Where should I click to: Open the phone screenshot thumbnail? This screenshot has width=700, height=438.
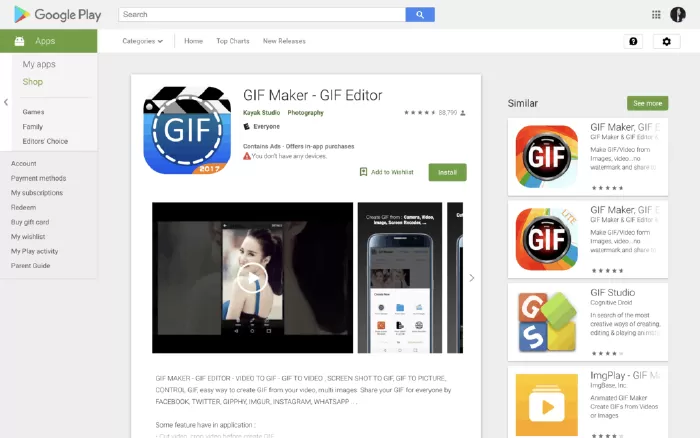[400, 278]
